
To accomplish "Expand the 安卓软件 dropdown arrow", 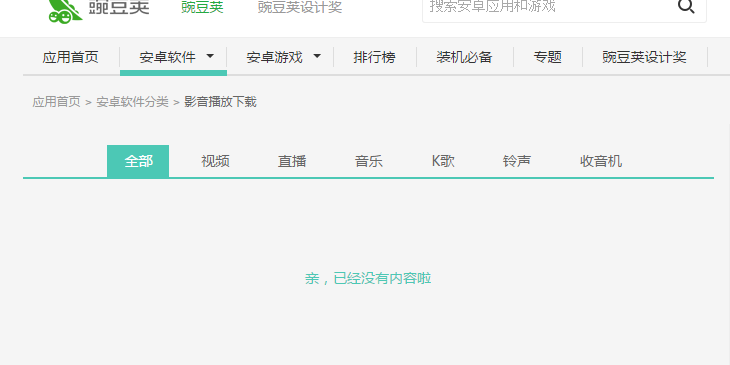I will pyautogui.click(x=210, y=56).
